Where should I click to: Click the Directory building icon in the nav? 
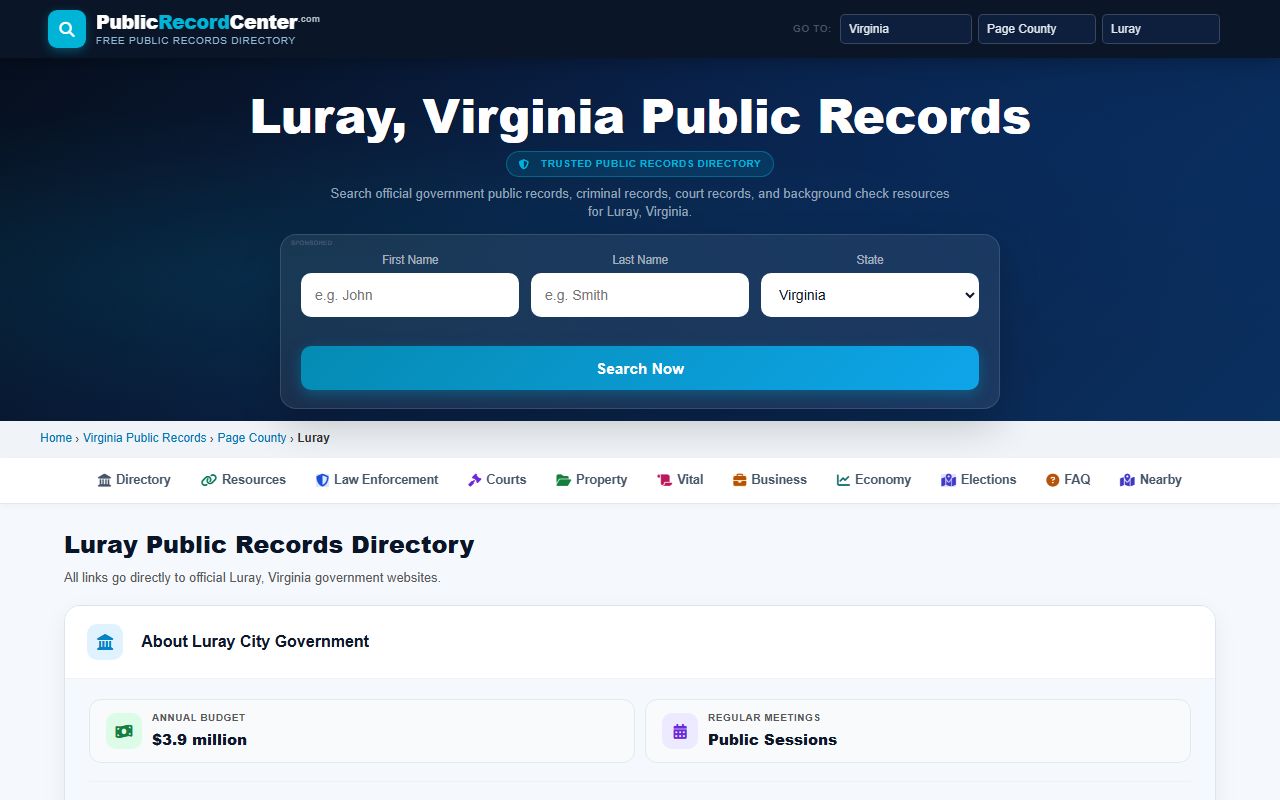(104, 480)
